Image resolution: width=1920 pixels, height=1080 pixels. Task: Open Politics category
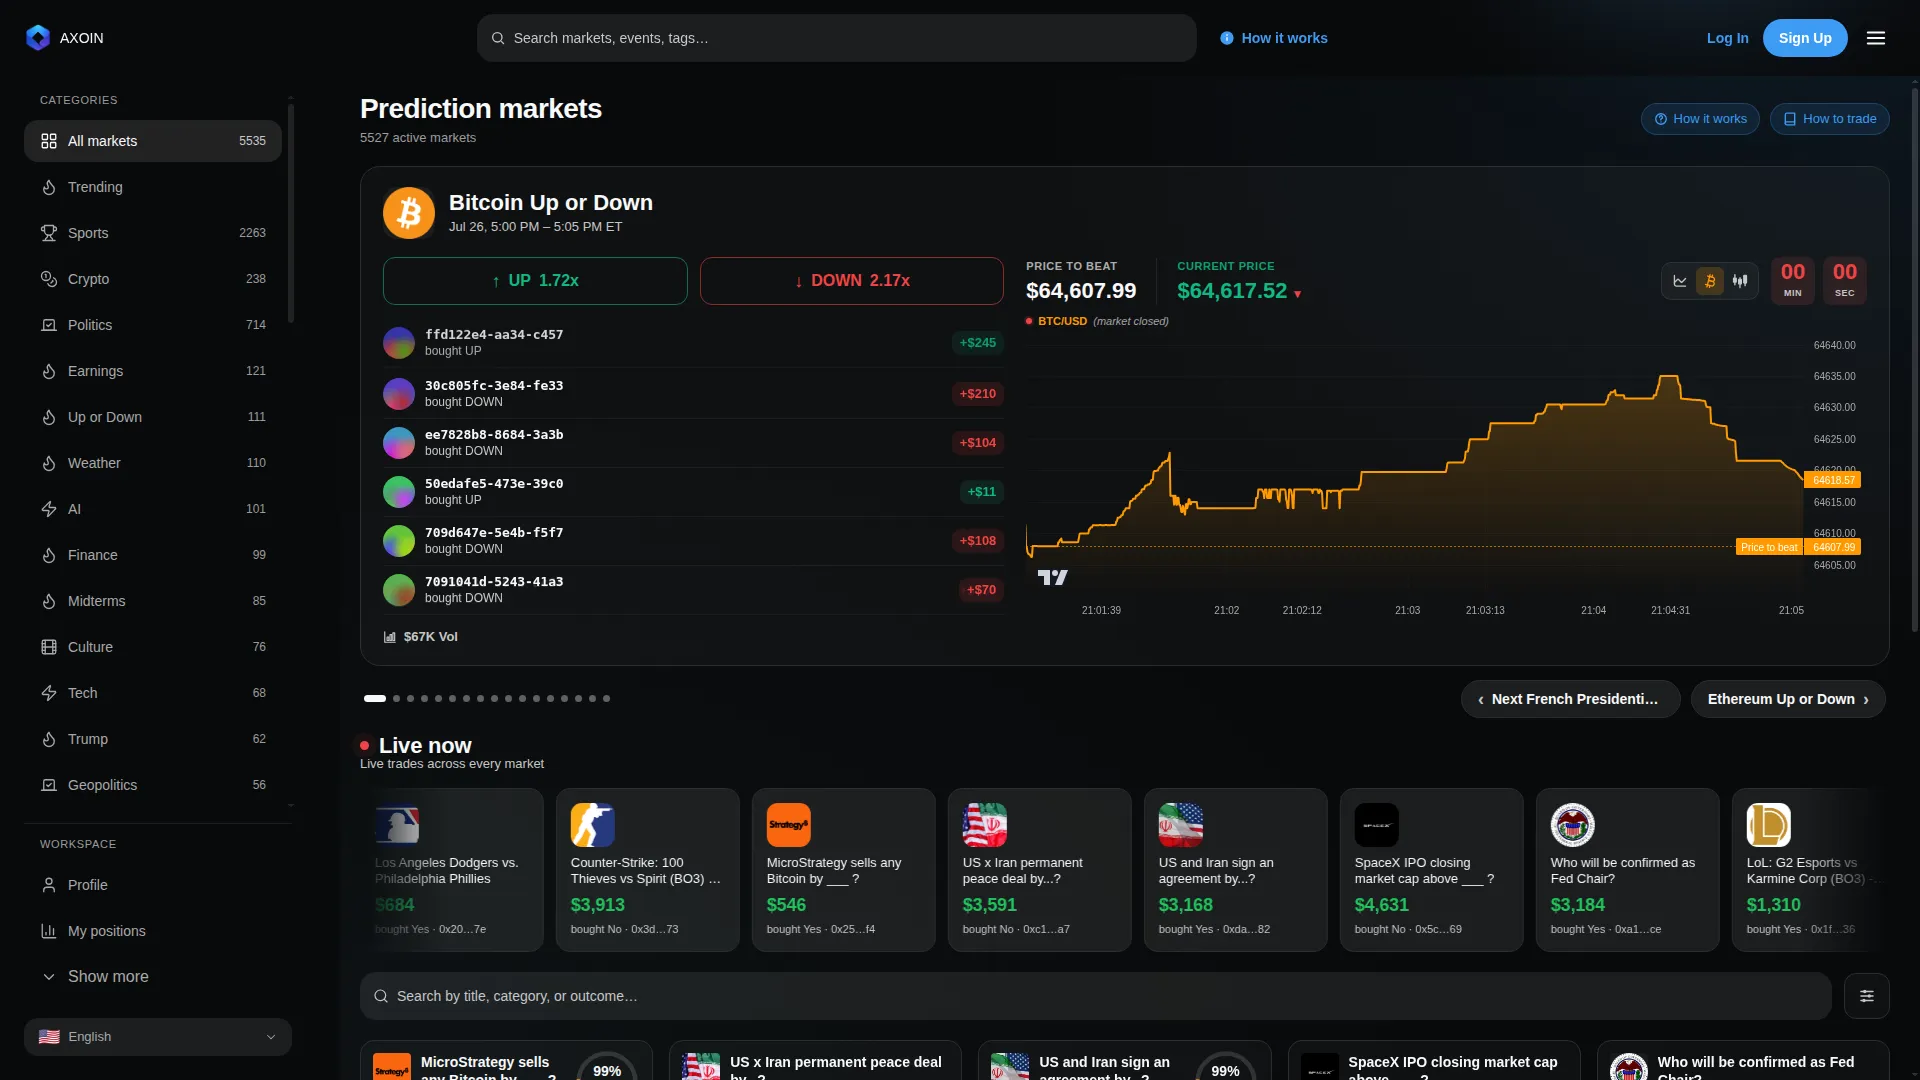(x=153, y=325)
